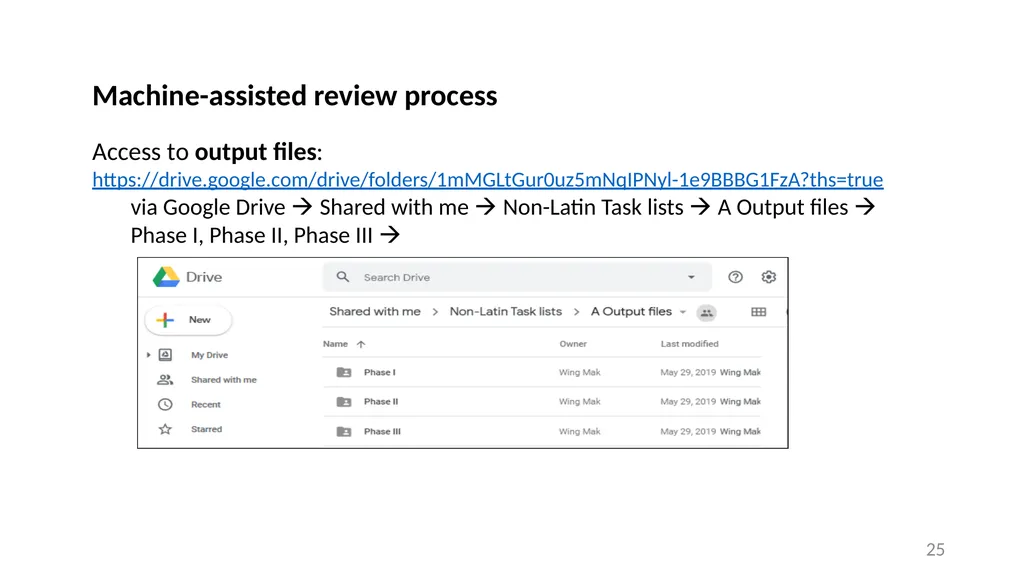Image resolution: width=1024 pixels, height=575 pixels.
Task: Open A Output files dropdown arrow
Action: 683,312
